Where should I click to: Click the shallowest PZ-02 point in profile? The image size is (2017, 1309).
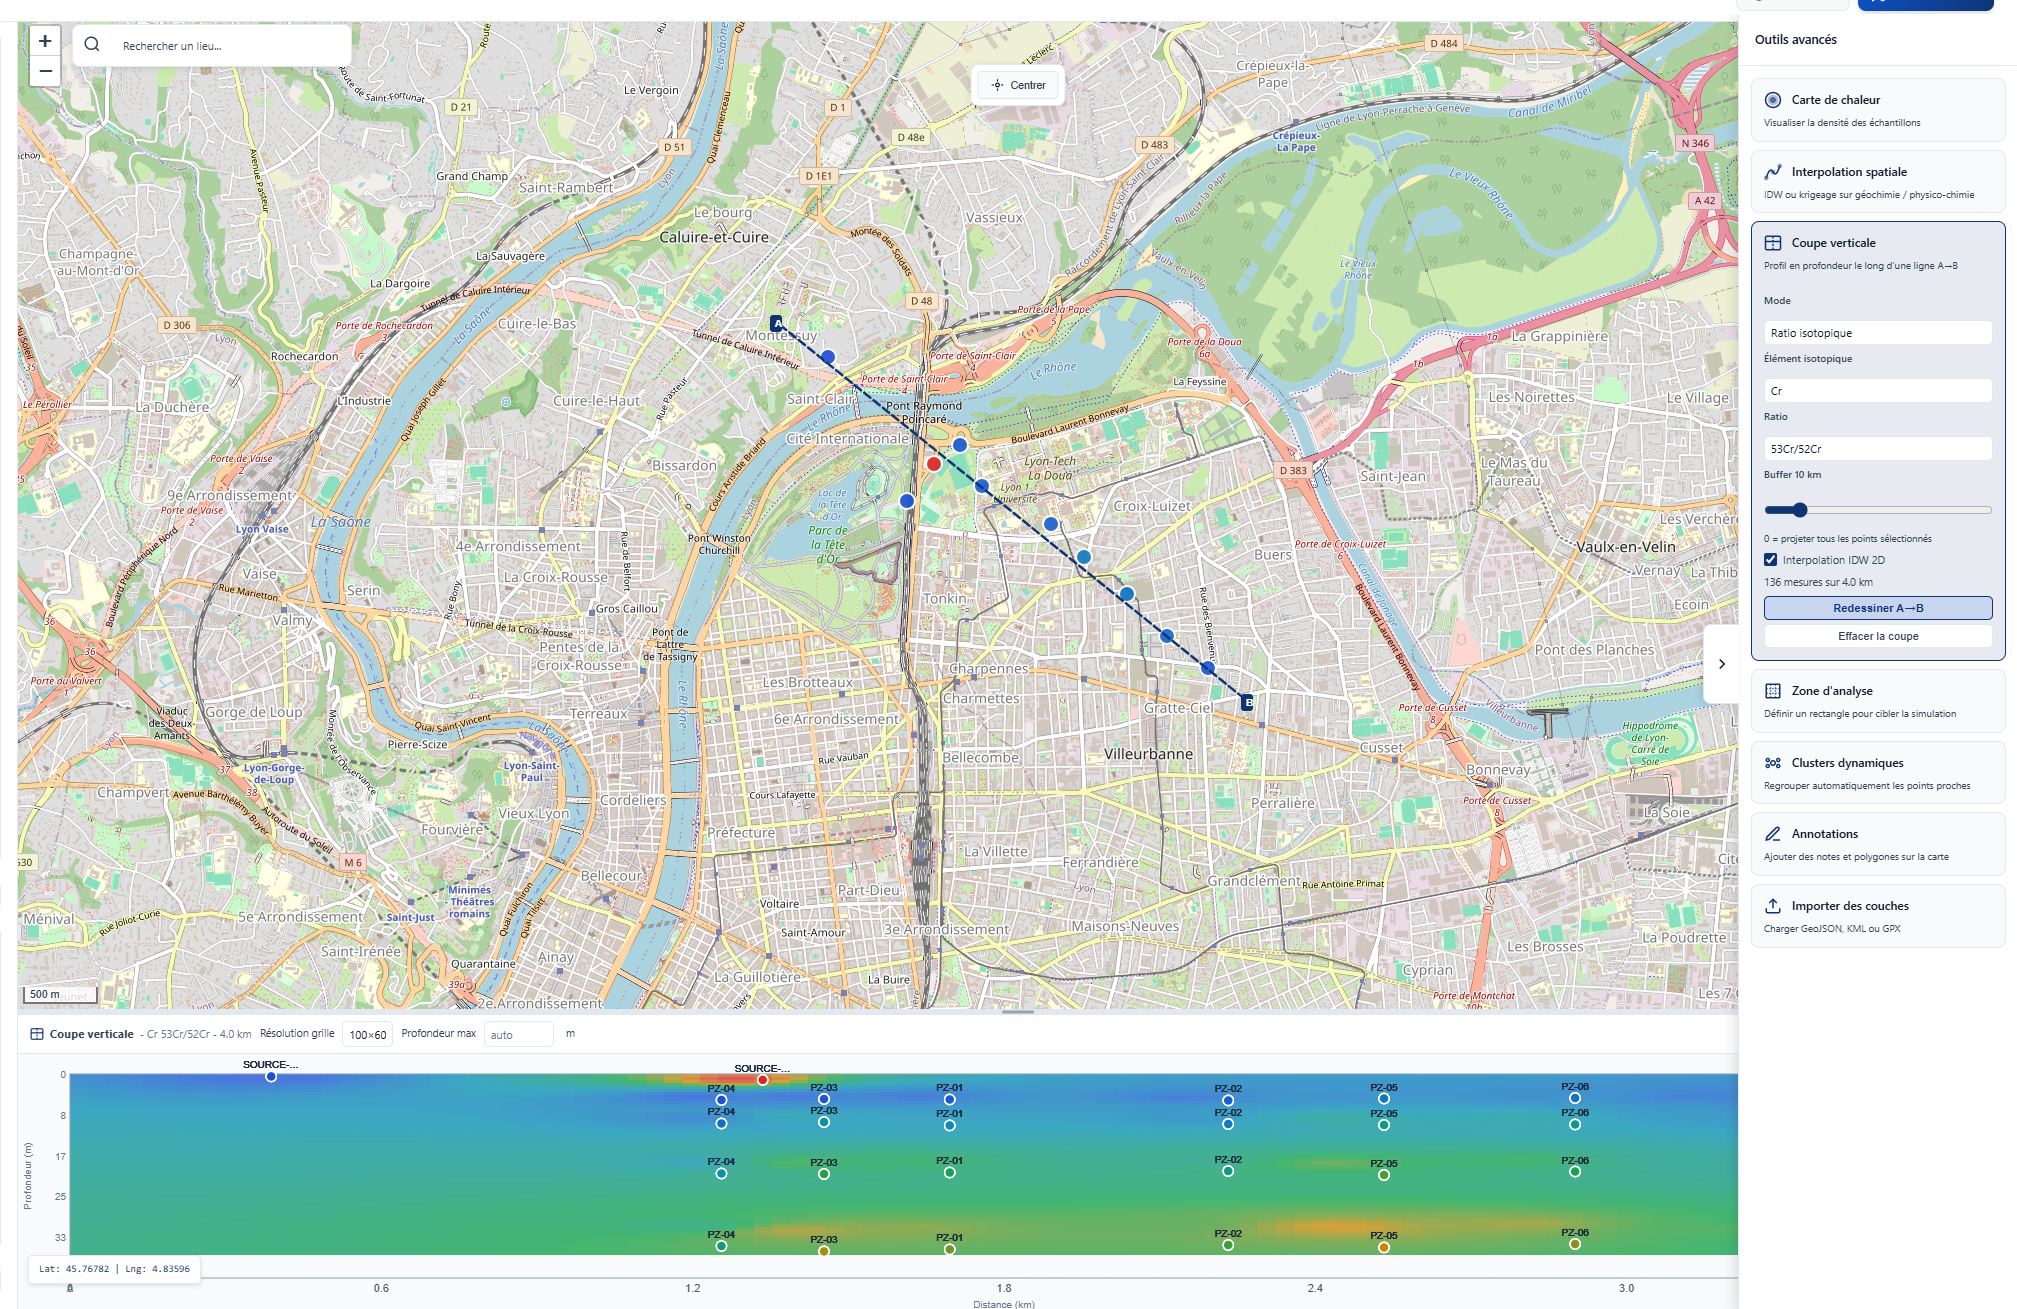click(x=1228, y=1100)
